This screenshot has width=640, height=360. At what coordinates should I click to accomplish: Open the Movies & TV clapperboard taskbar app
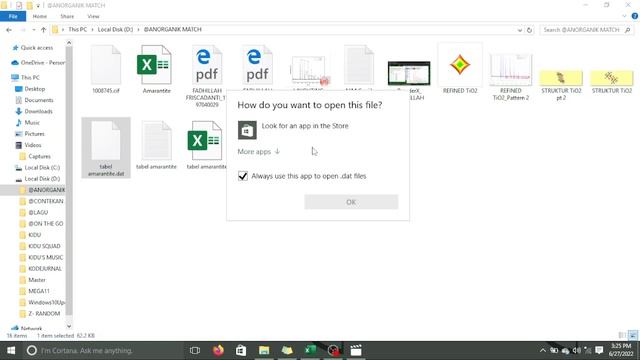point(356,351)
